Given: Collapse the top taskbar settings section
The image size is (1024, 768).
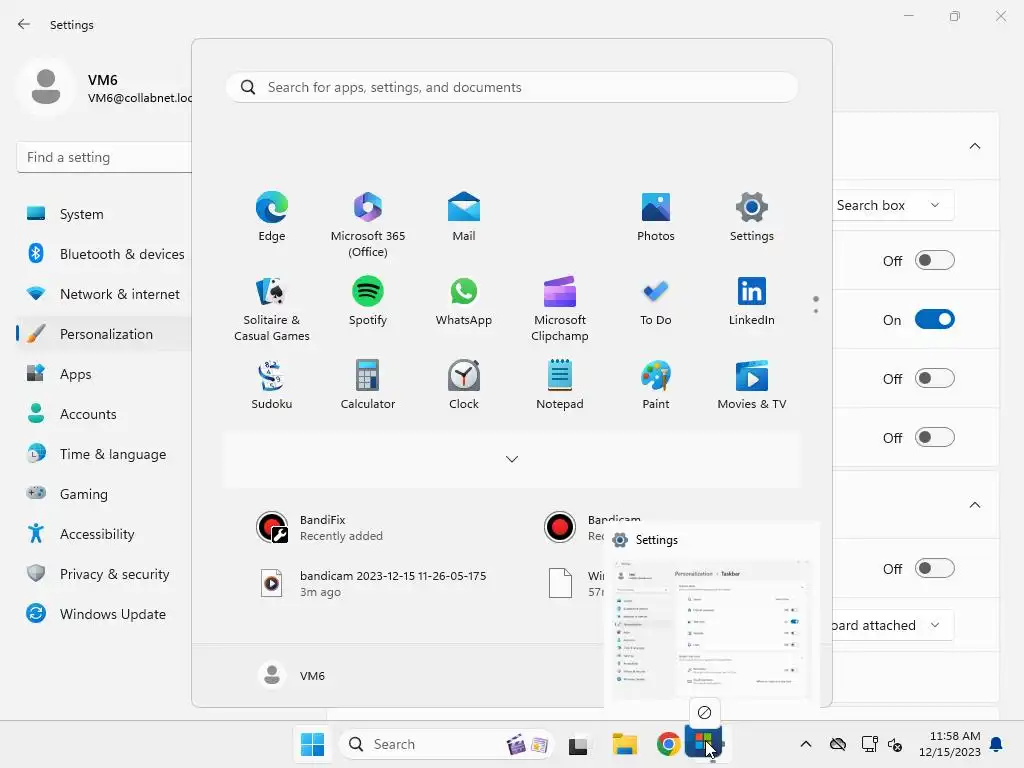Looking at the screenshot, I should 974,146.
